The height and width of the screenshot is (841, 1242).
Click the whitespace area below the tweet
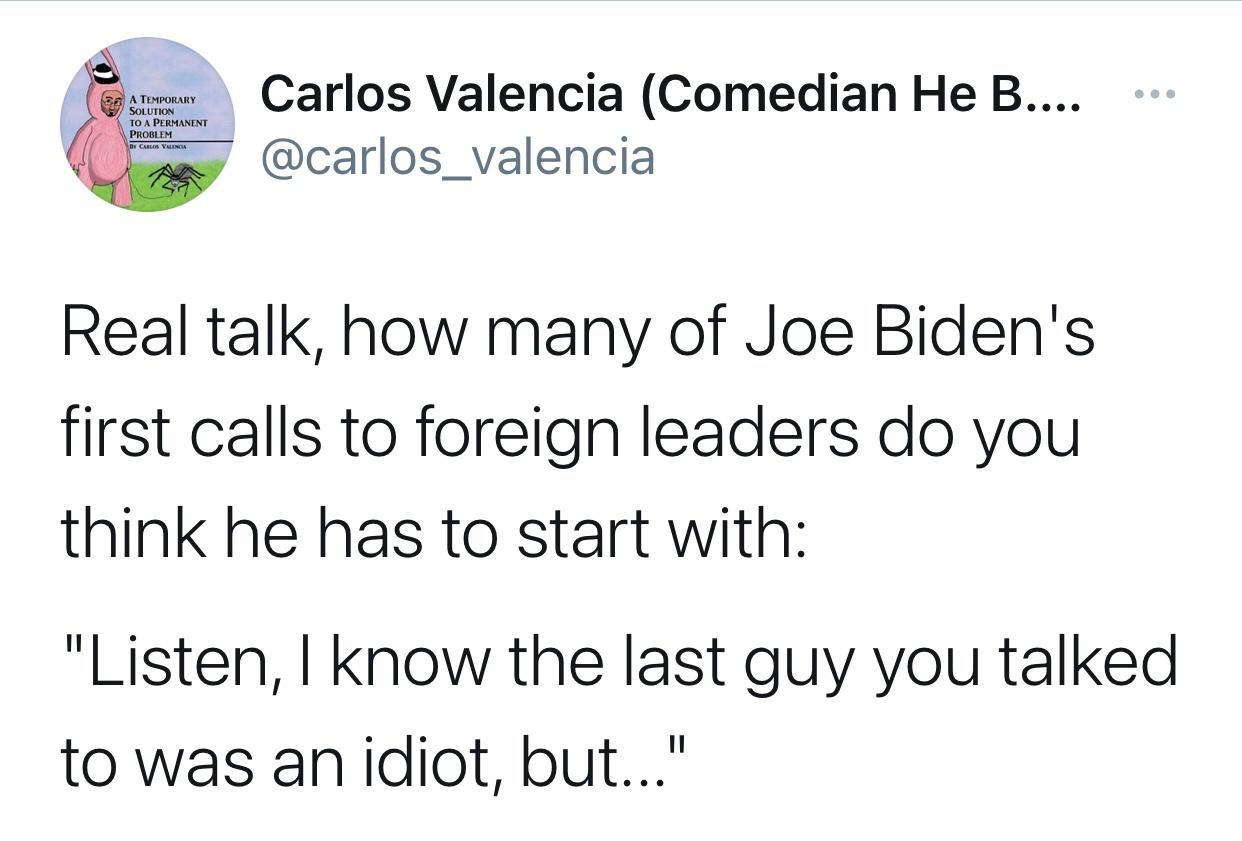pyautogui.click(x=620, y=820)
